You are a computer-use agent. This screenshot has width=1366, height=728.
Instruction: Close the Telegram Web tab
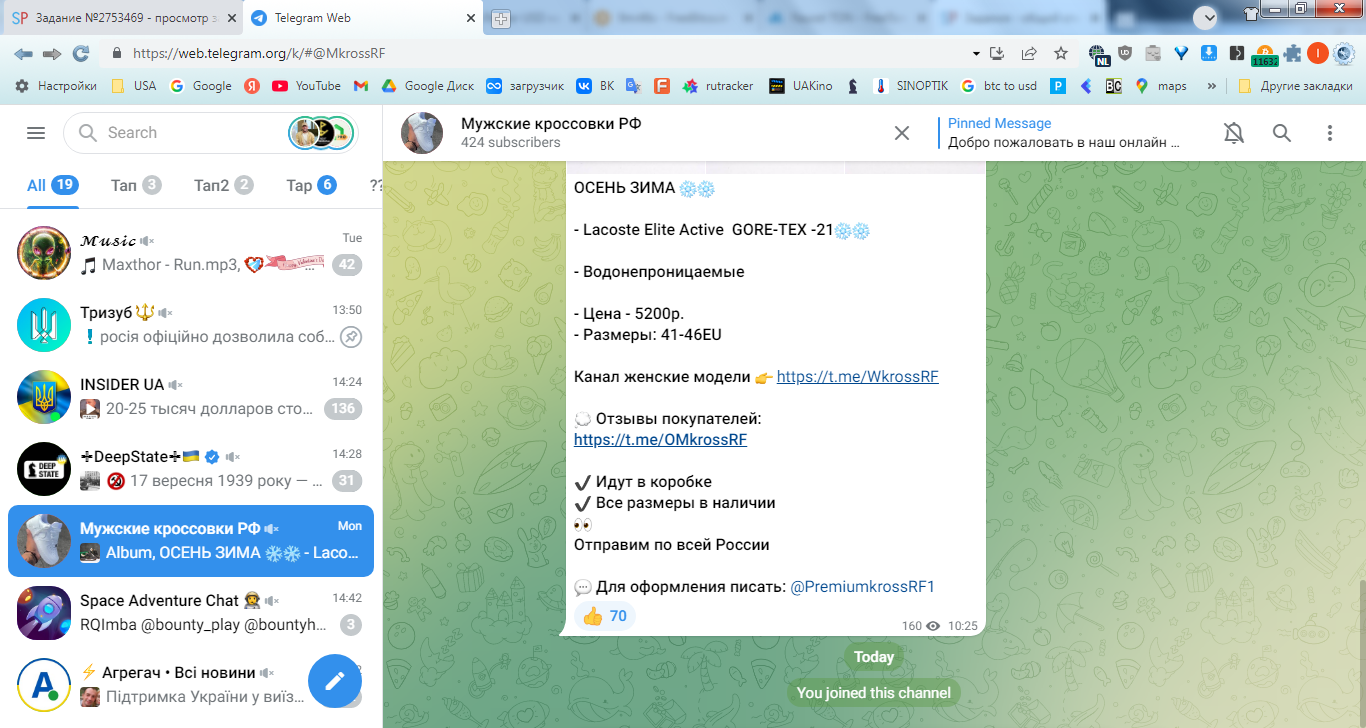(x=471, y=18)
